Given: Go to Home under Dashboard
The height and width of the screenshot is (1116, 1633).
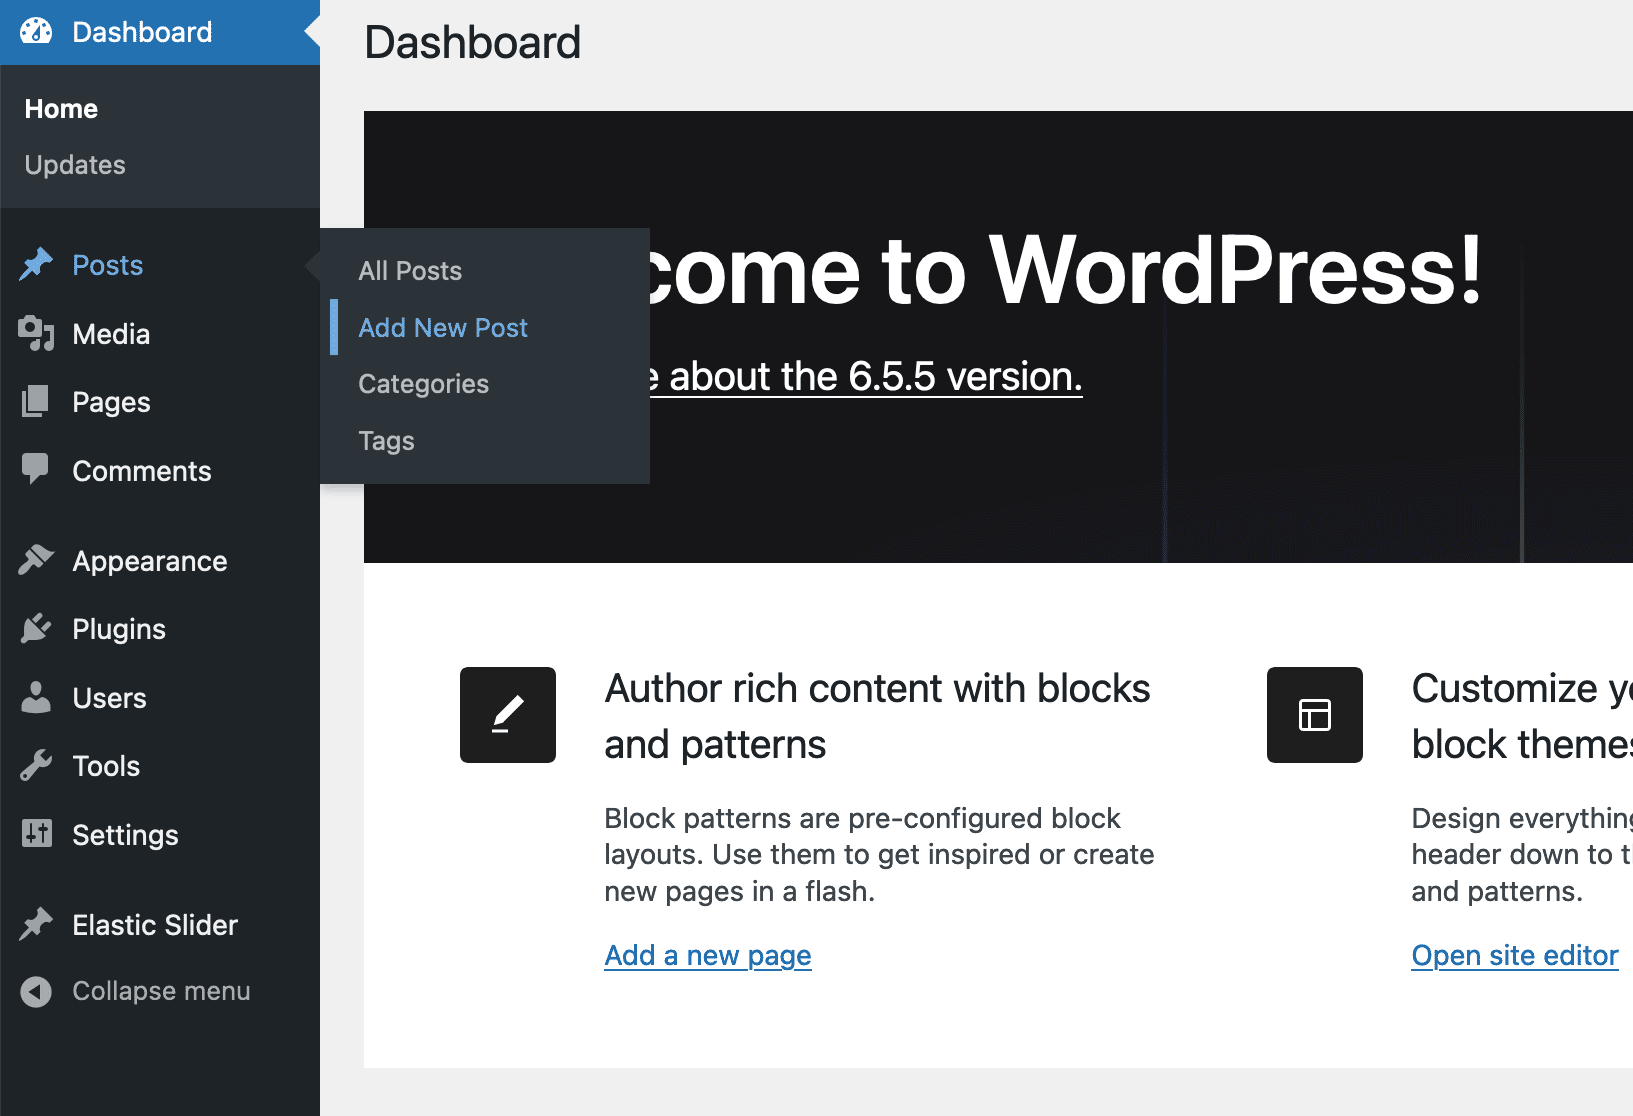Looking at the screenshot, I should tap(61, 109).
